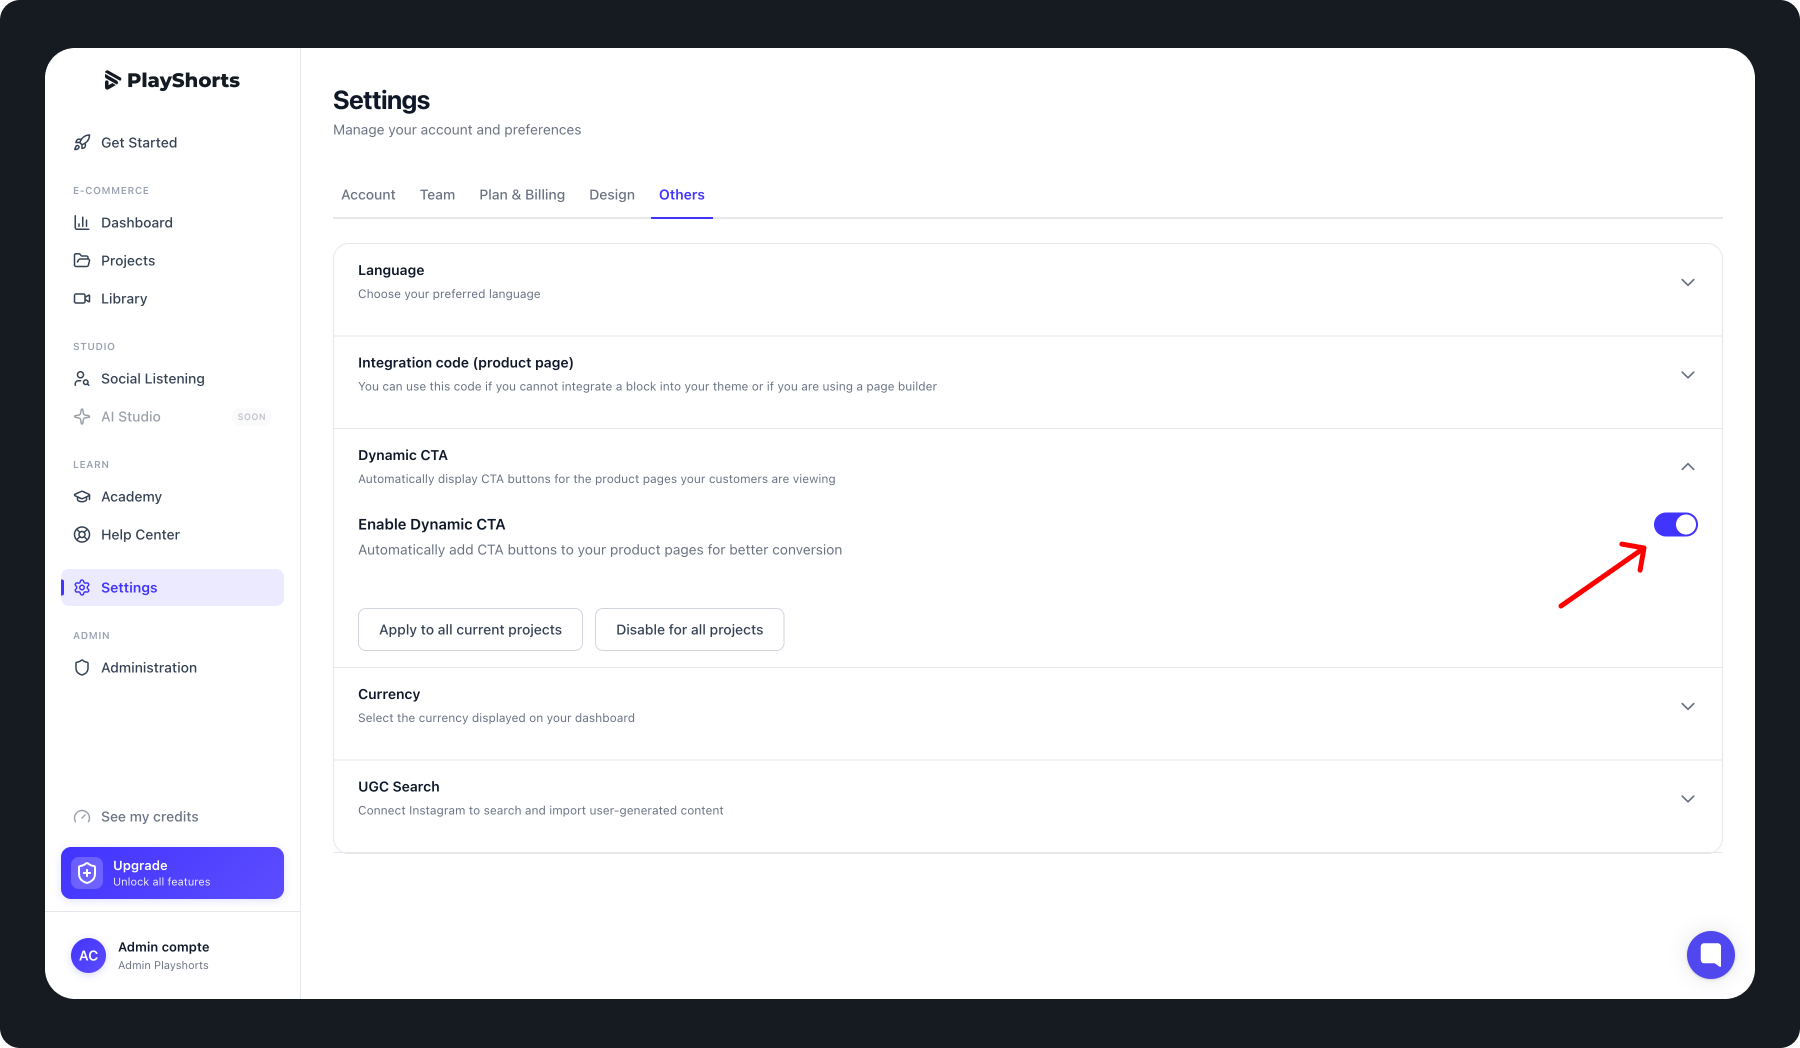
Task: Switch to the Design tab
Action: click(x=612, y=195)
